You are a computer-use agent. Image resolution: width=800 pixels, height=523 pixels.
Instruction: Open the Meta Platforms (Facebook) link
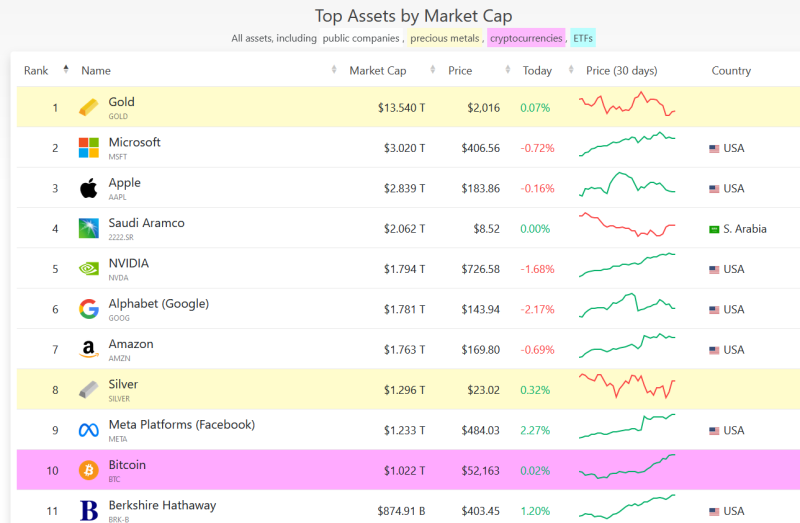[x=182, y=425]
